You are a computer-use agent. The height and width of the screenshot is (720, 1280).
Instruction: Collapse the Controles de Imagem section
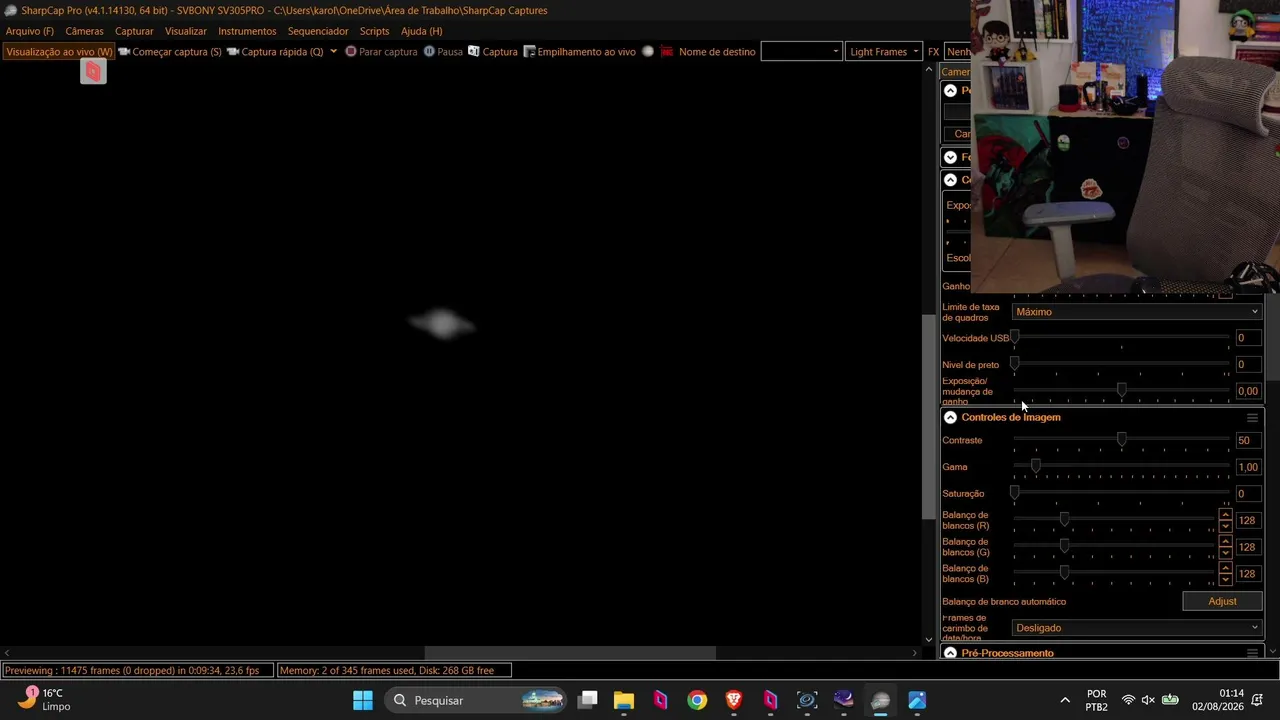click(x=950, y=417)
